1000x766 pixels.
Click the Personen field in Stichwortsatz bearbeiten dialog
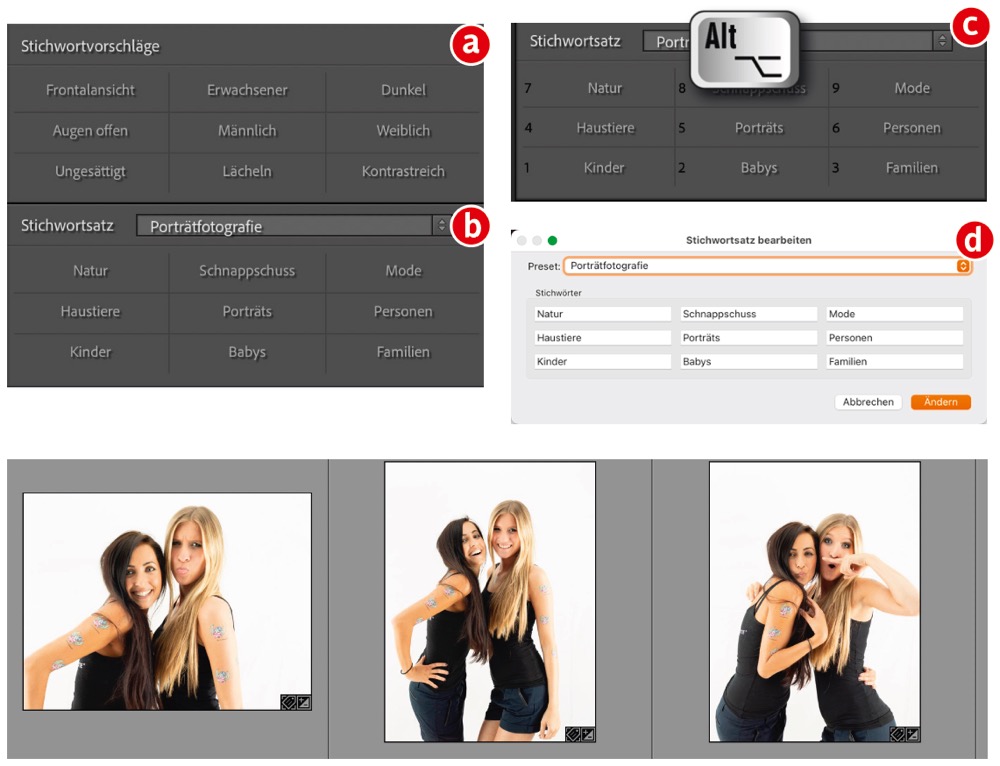(895, 337)
